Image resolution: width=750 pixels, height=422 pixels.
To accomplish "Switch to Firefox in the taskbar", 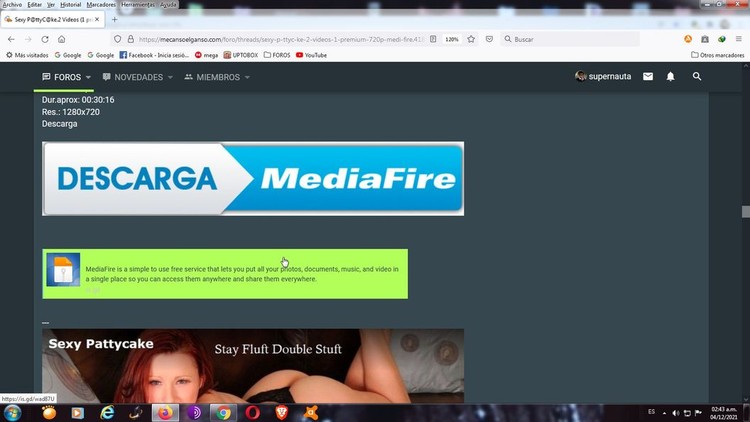I will (165, 412).
